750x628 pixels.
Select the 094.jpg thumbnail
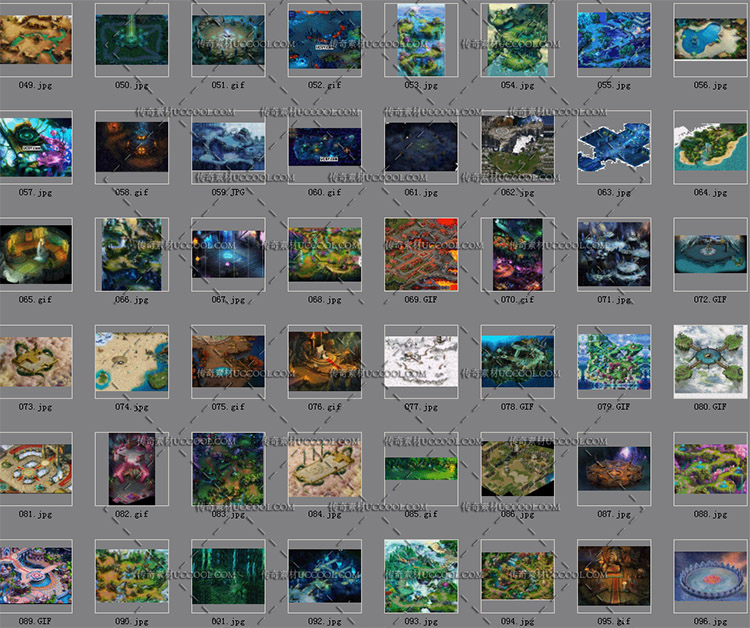(518, 576)
